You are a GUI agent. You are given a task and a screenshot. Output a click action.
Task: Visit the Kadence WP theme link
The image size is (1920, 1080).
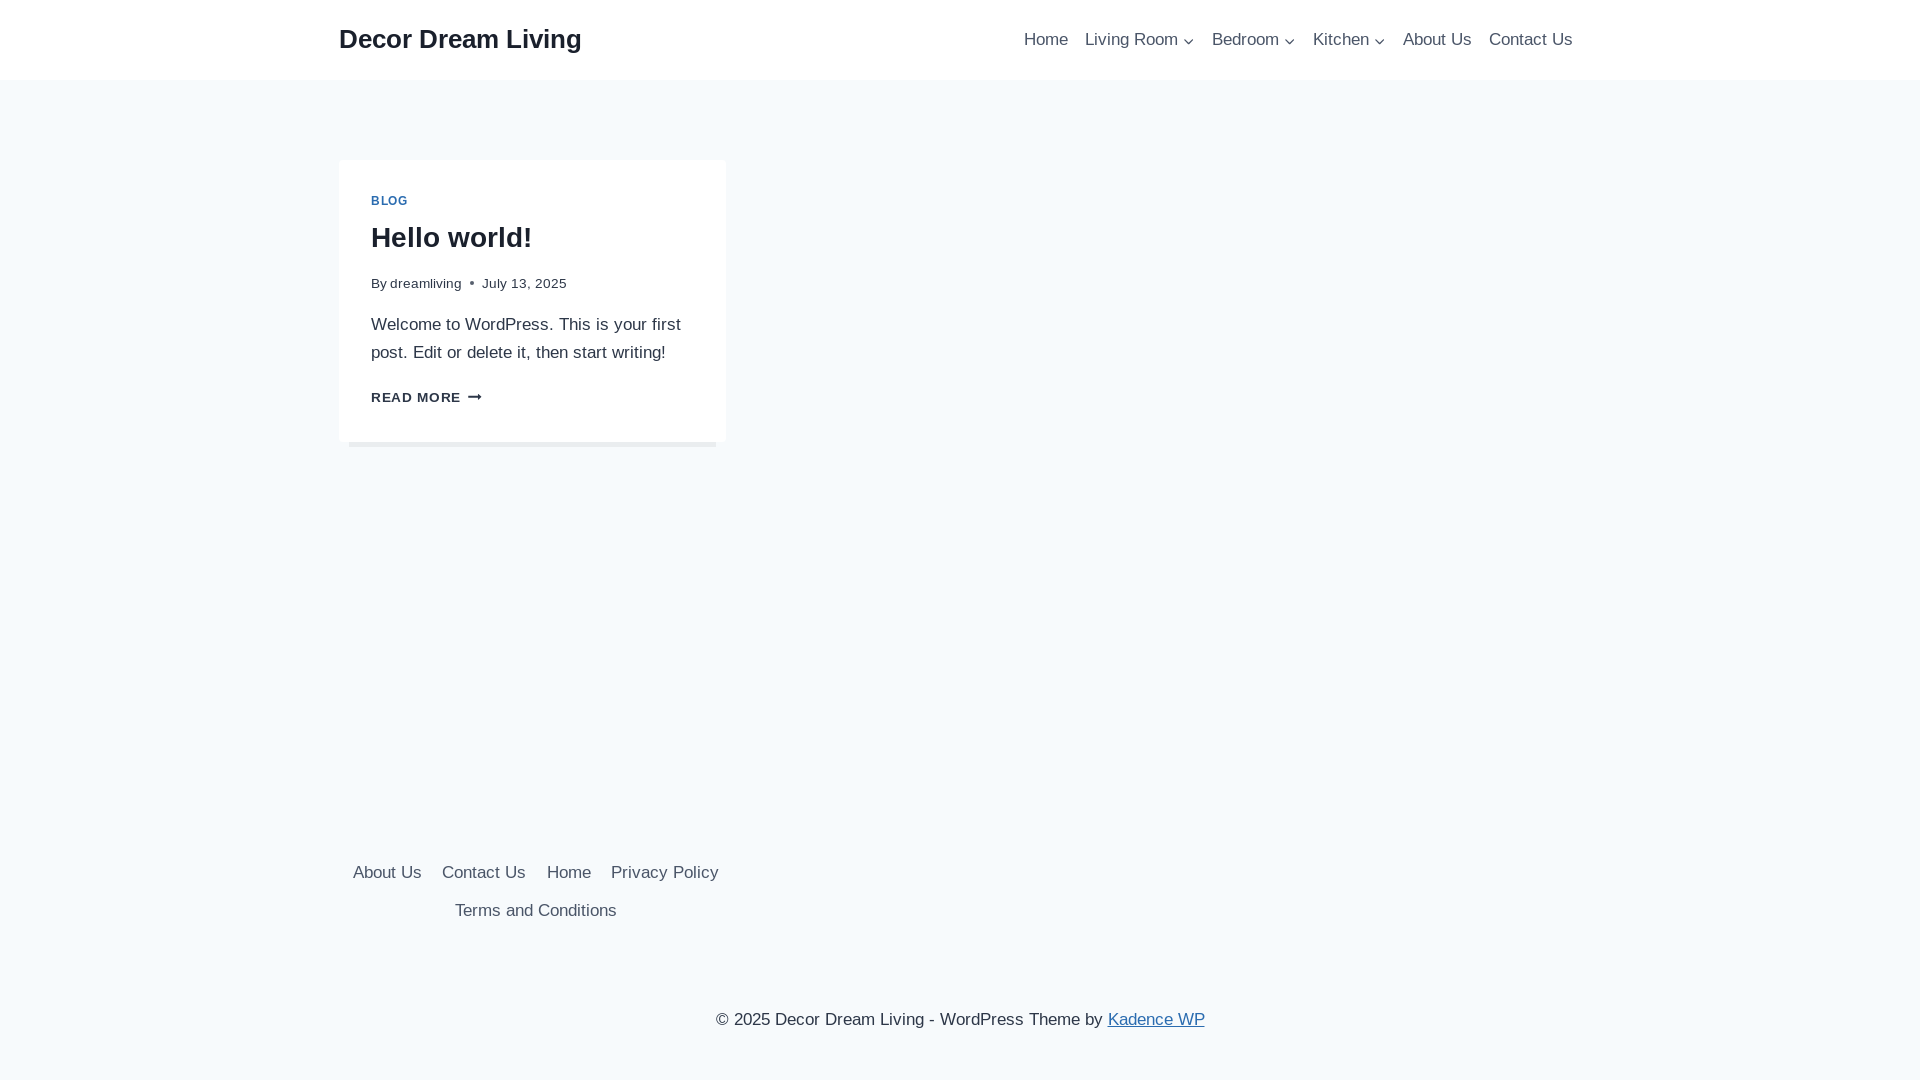pos(1155,1020)
